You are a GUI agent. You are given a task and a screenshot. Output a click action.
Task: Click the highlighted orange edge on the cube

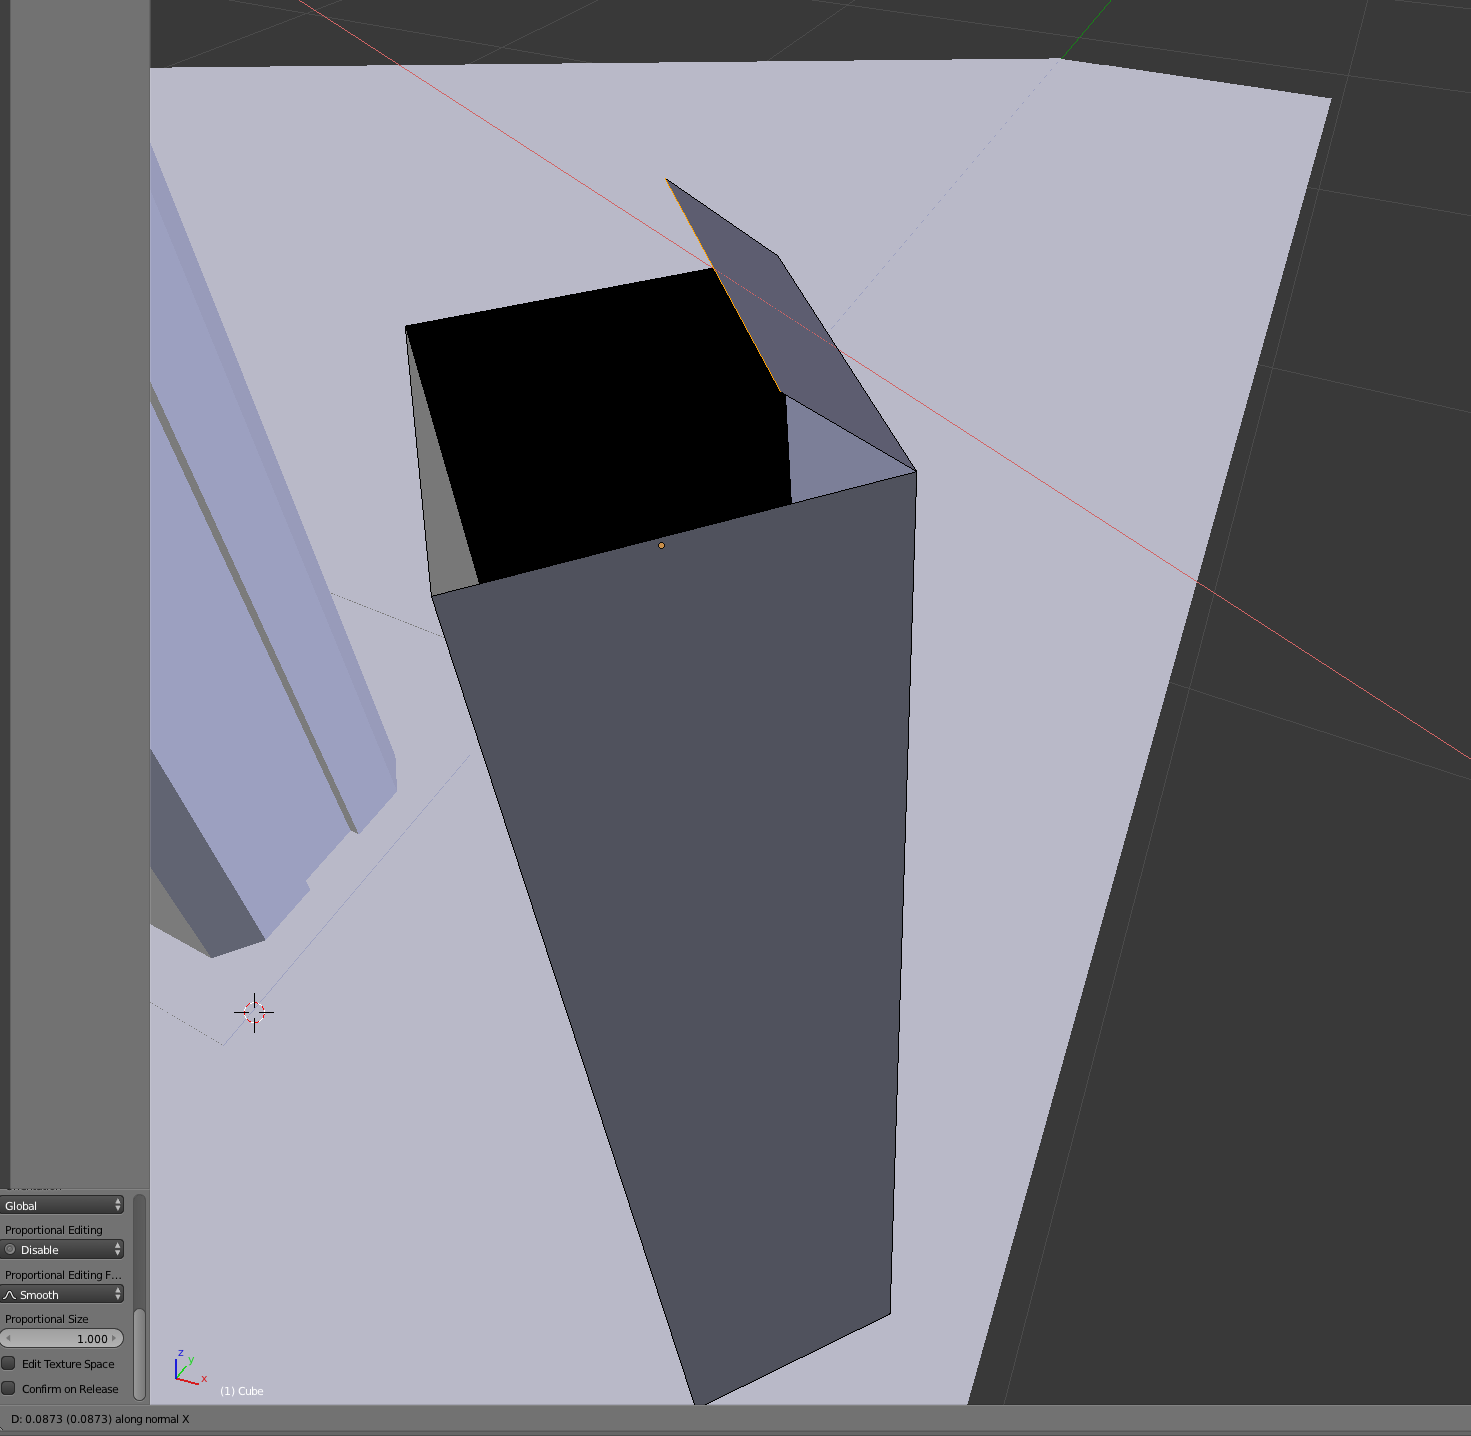tap(722, 285)
